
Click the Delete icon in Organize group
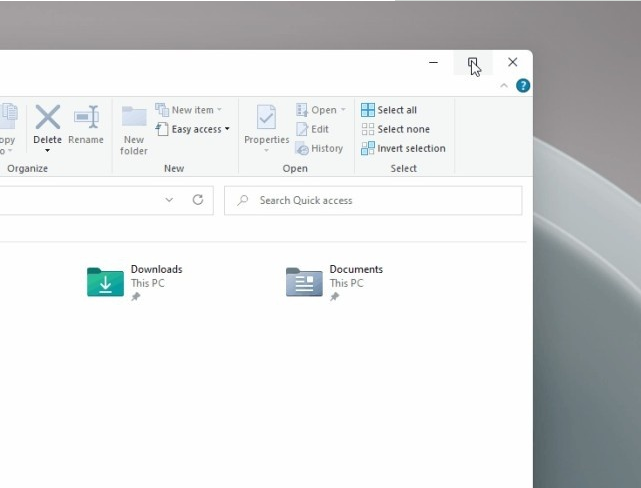tap(47, 117)
